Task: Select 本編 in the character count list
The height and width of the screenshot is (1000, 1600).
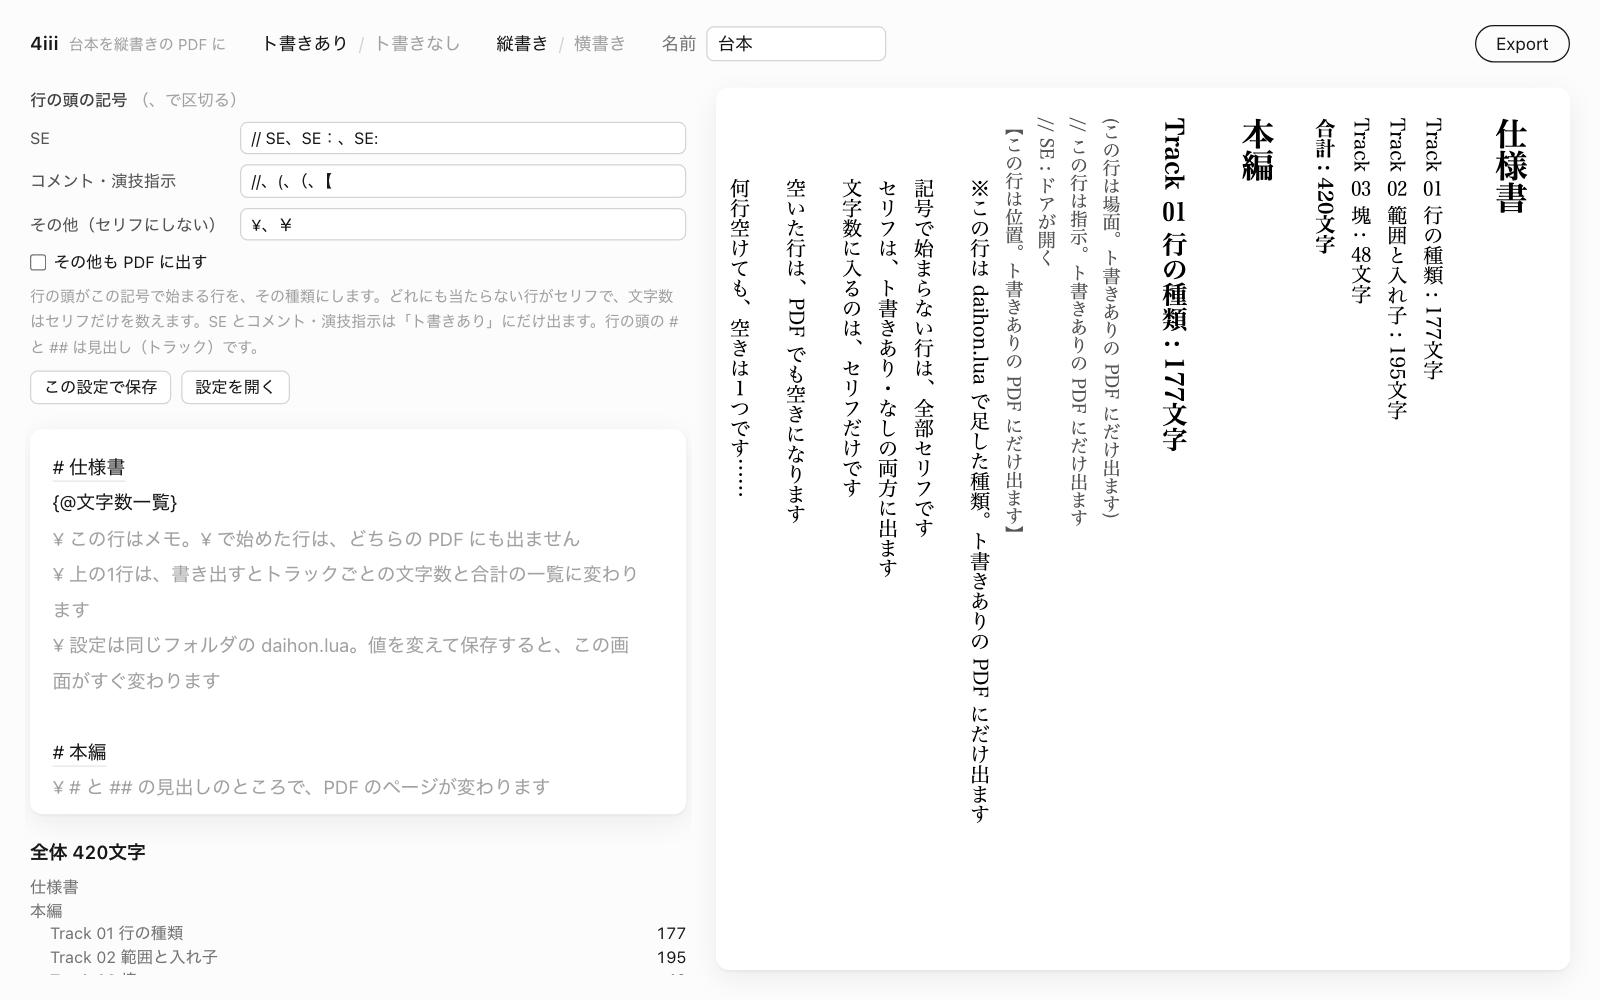Action: (x=46, y=911)
